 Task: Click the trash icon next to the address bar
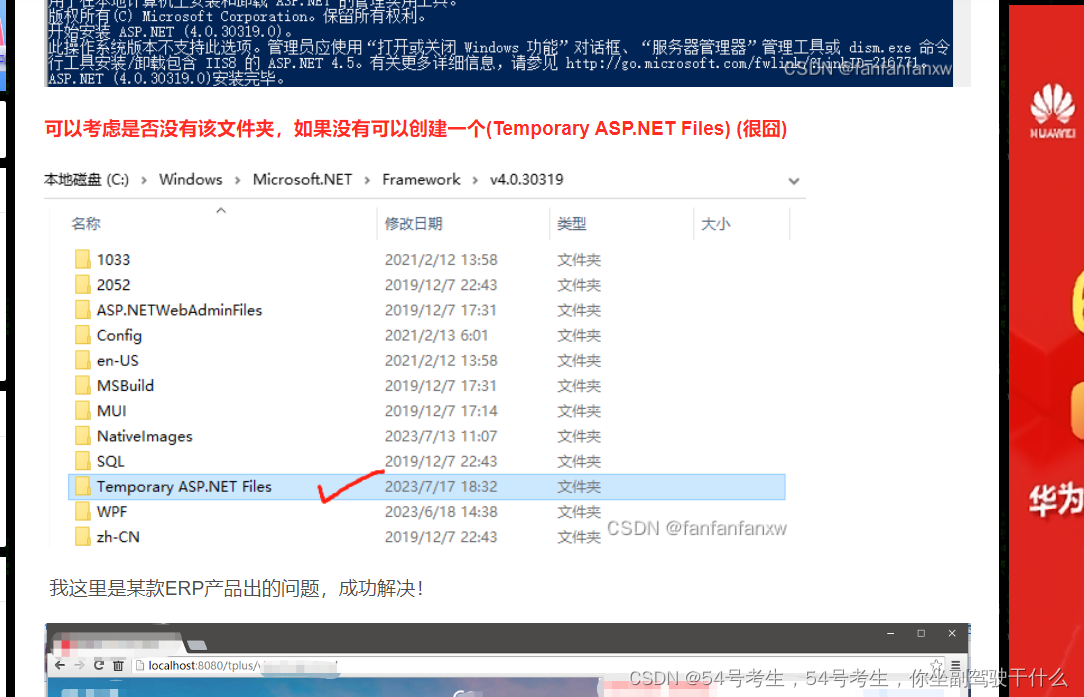[x=118, y=665]
